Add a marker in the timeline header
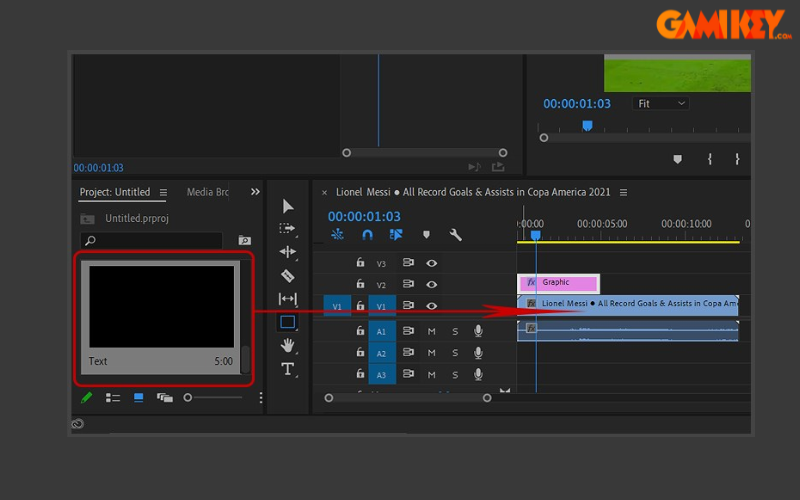 pyautogui.click(x=427, y=234)
